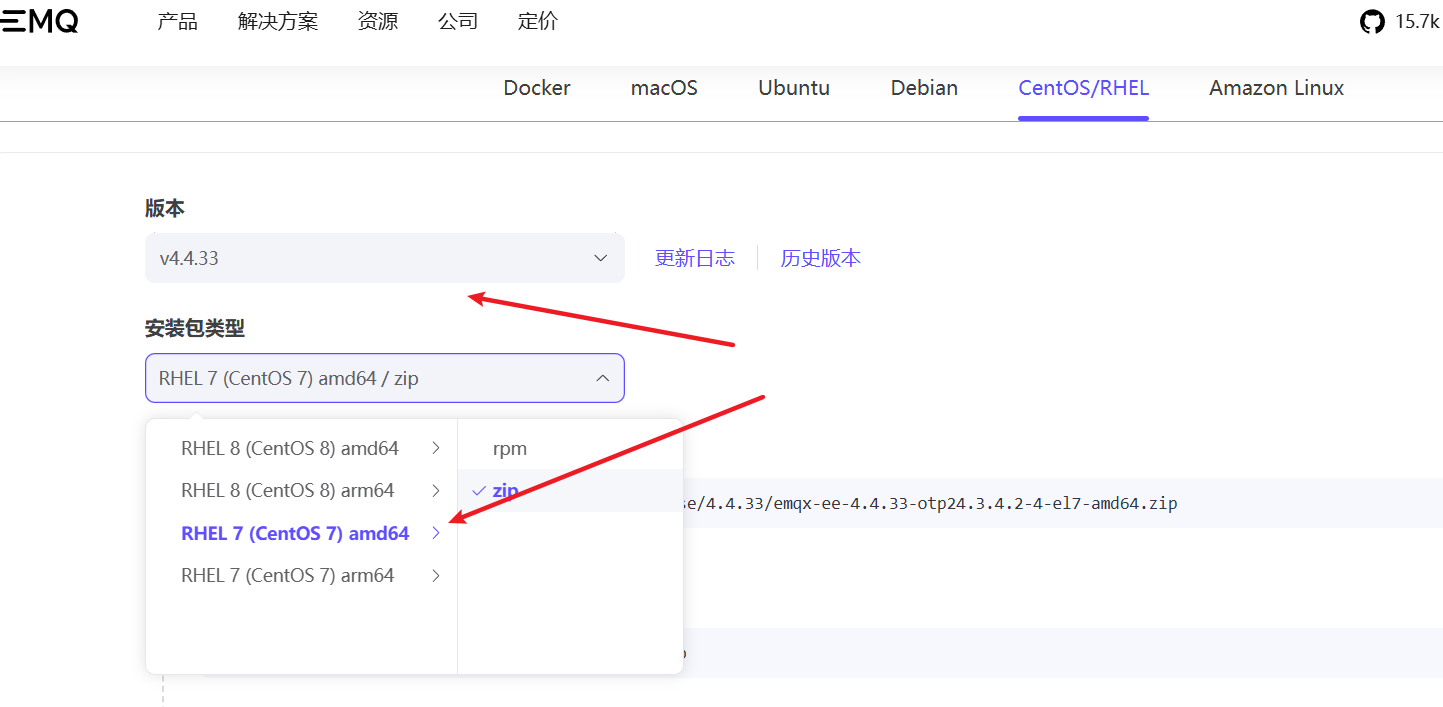The width and height of the screenshot is (1443, 707).
Task: Open the 更新日志 changelog link
Action: (x=695, y=258)
